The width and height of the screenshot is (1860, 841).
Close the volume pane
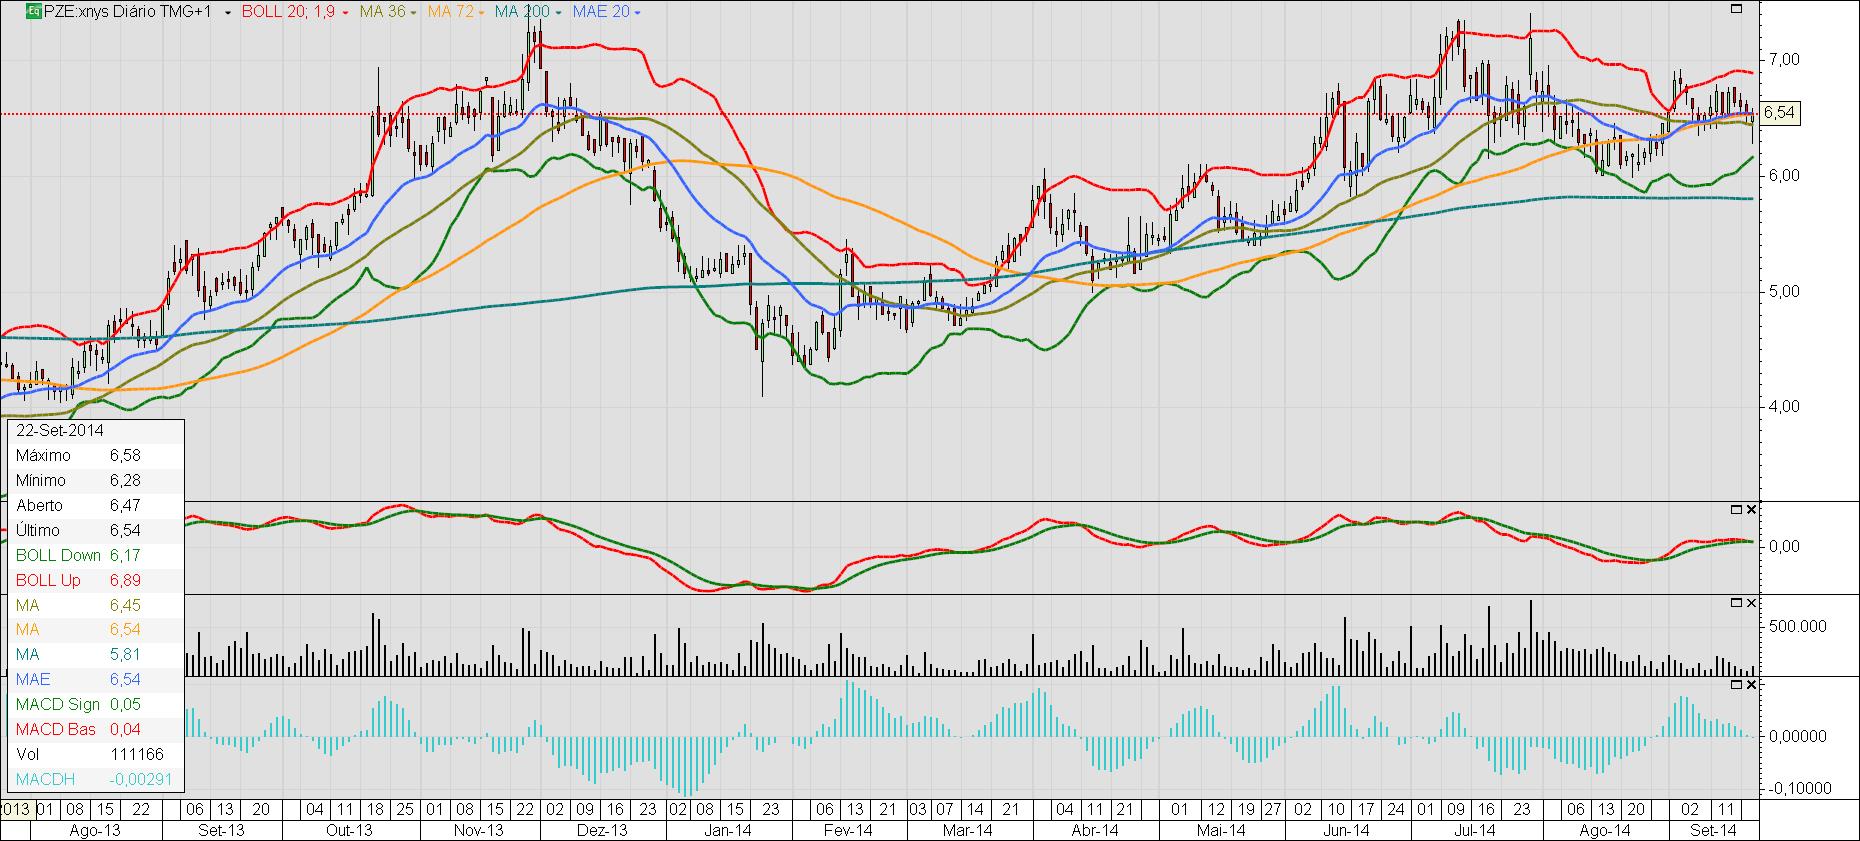pyautogui.click(x=1751, y=603)
